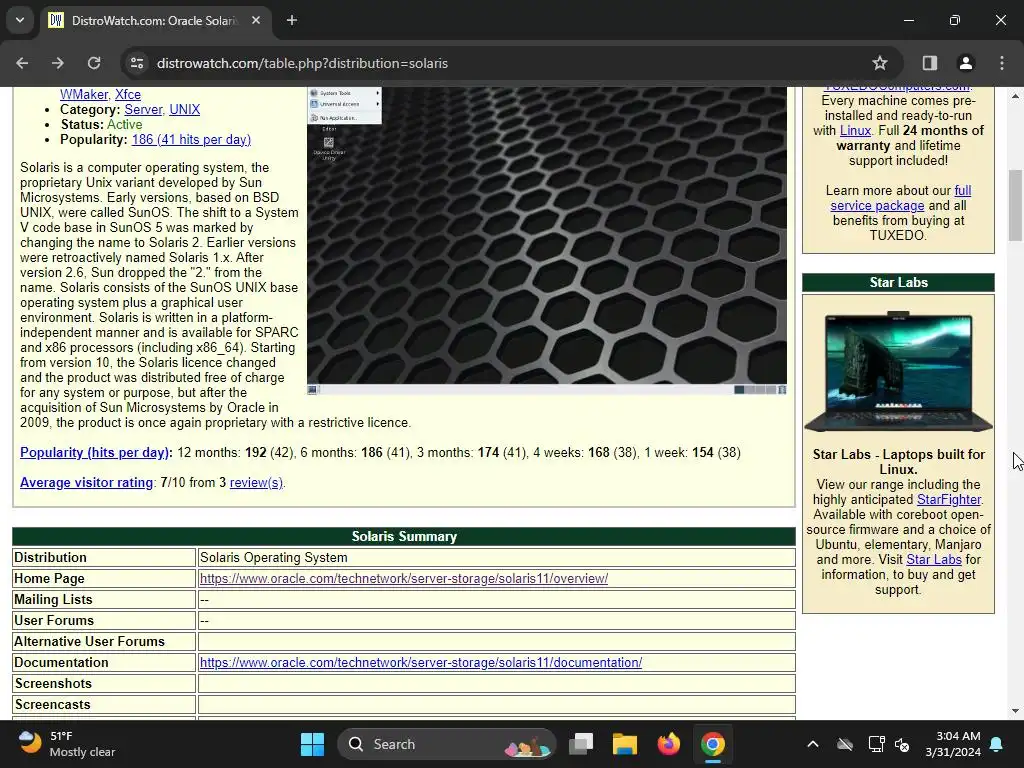Select the Star Labs ad header
1024x768 pixels.
coord(898,282)
